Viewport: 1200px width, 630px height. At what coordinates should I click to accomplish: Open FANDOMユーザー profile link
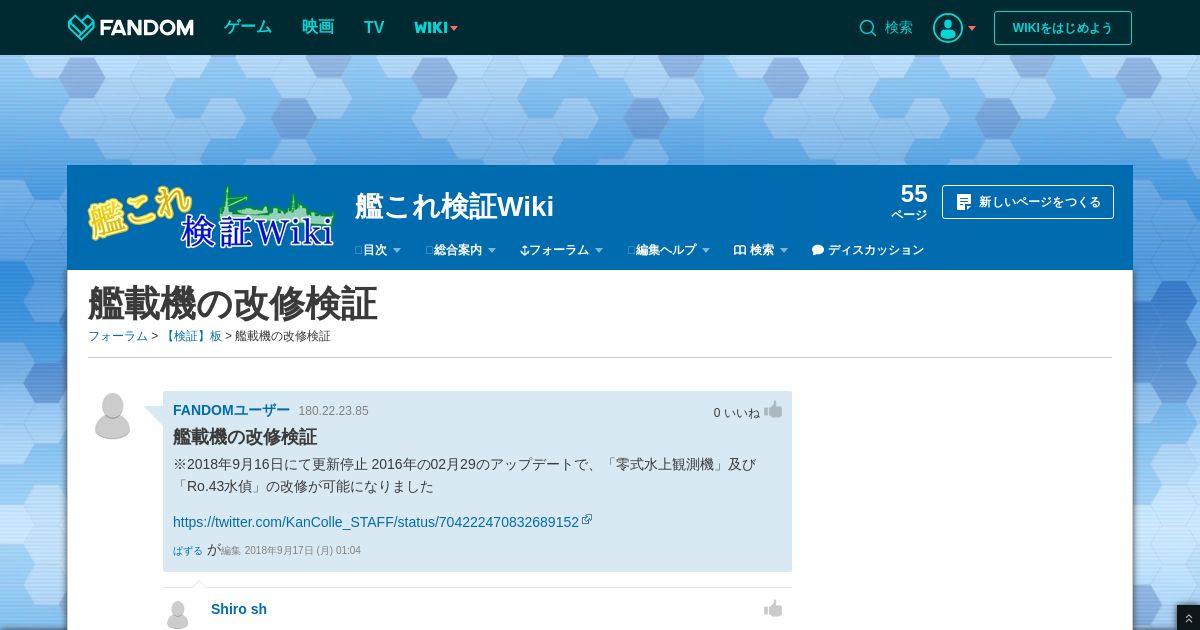231,410
